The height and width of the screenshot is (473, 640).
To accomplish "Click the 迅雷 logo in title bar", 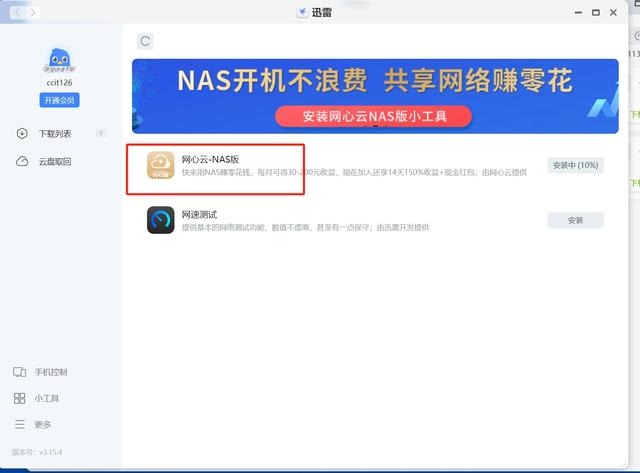I will [302, 13].
